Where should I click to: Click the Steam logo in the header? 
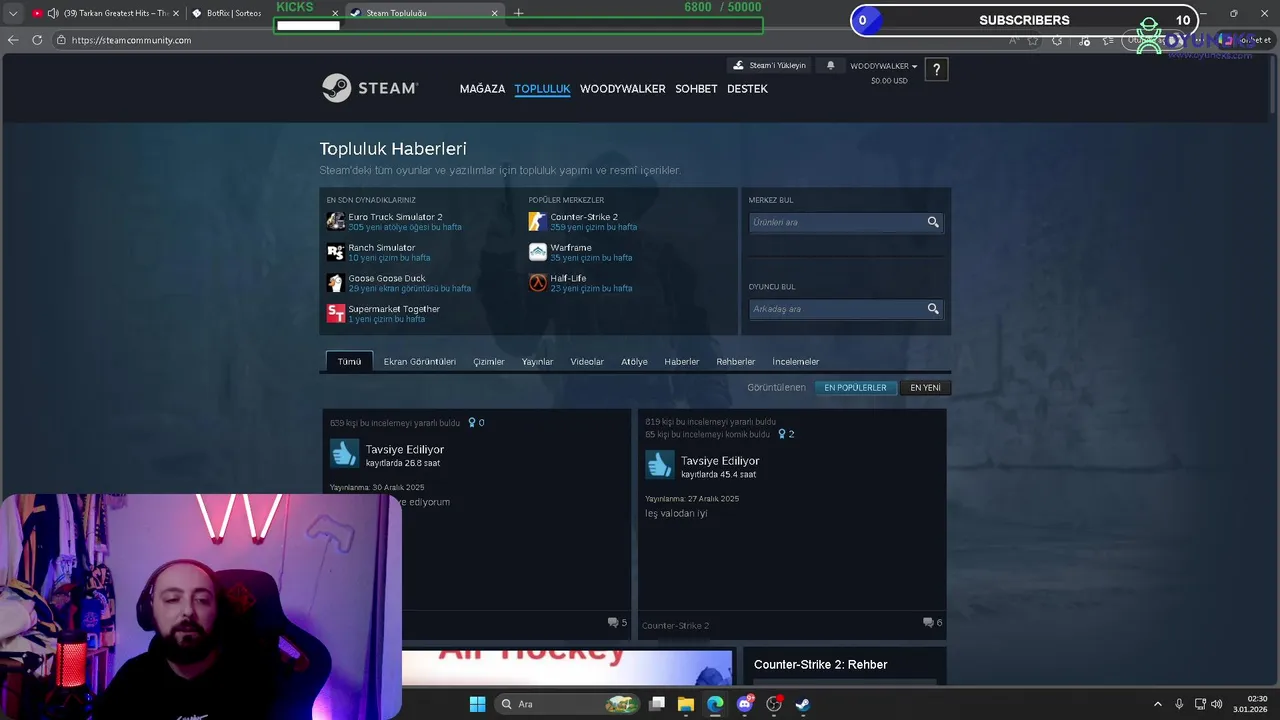(x=370, y=88)
